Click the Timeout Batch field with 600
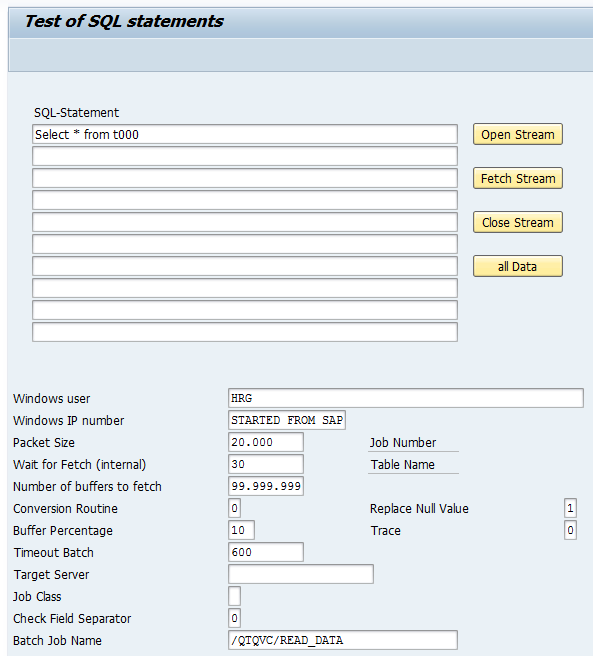593x656 pixels. click(266, 552)
